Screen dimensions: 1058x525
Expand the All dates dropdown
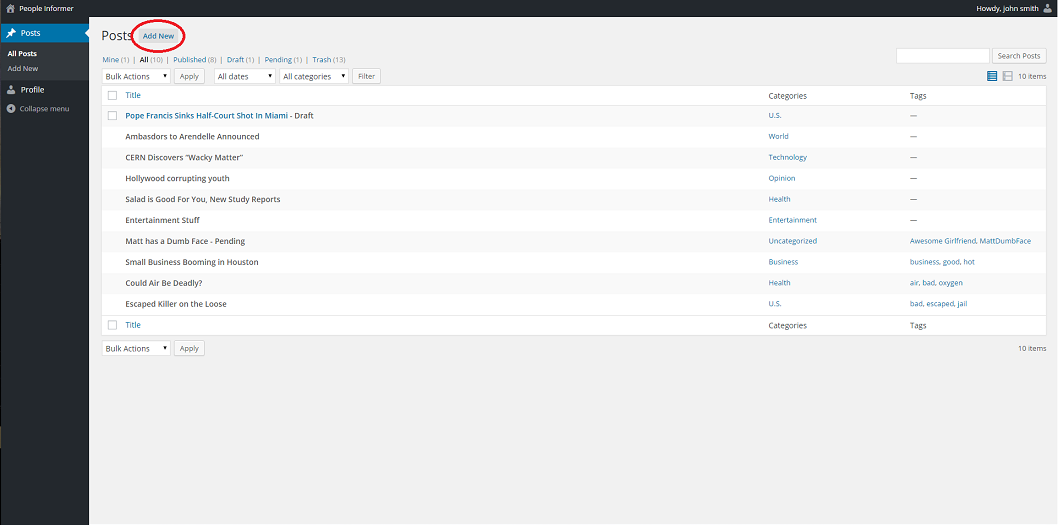tap(245, 76)
